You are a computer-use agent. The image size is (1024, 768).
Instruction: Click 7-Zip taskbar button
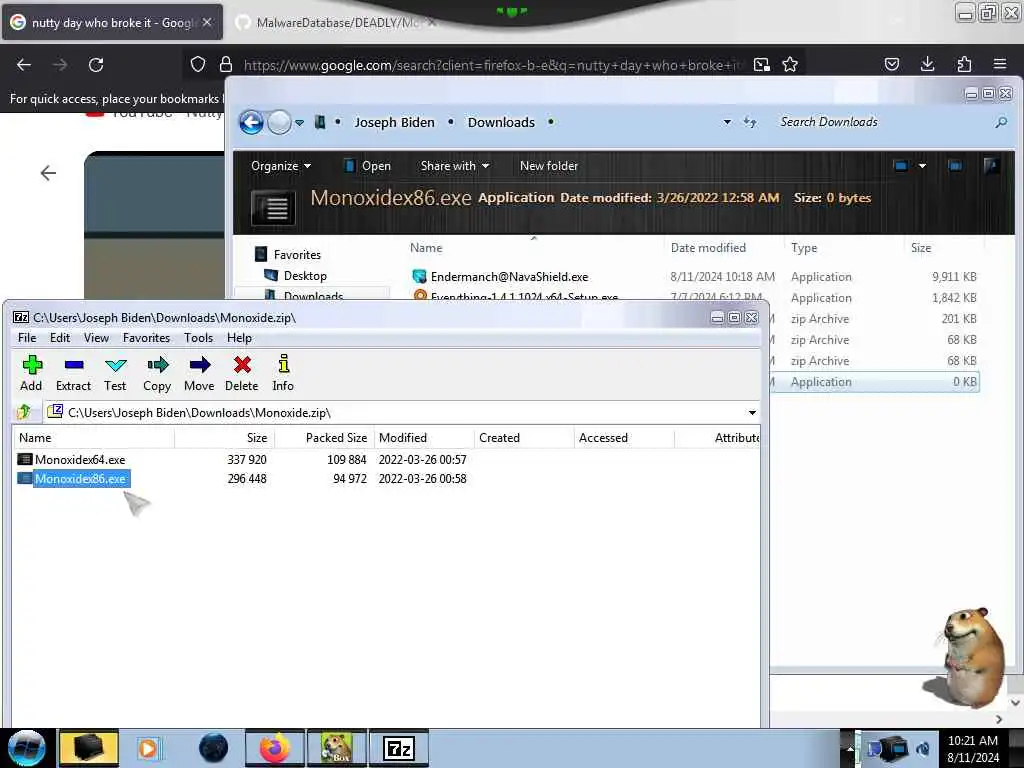[399, 748]
